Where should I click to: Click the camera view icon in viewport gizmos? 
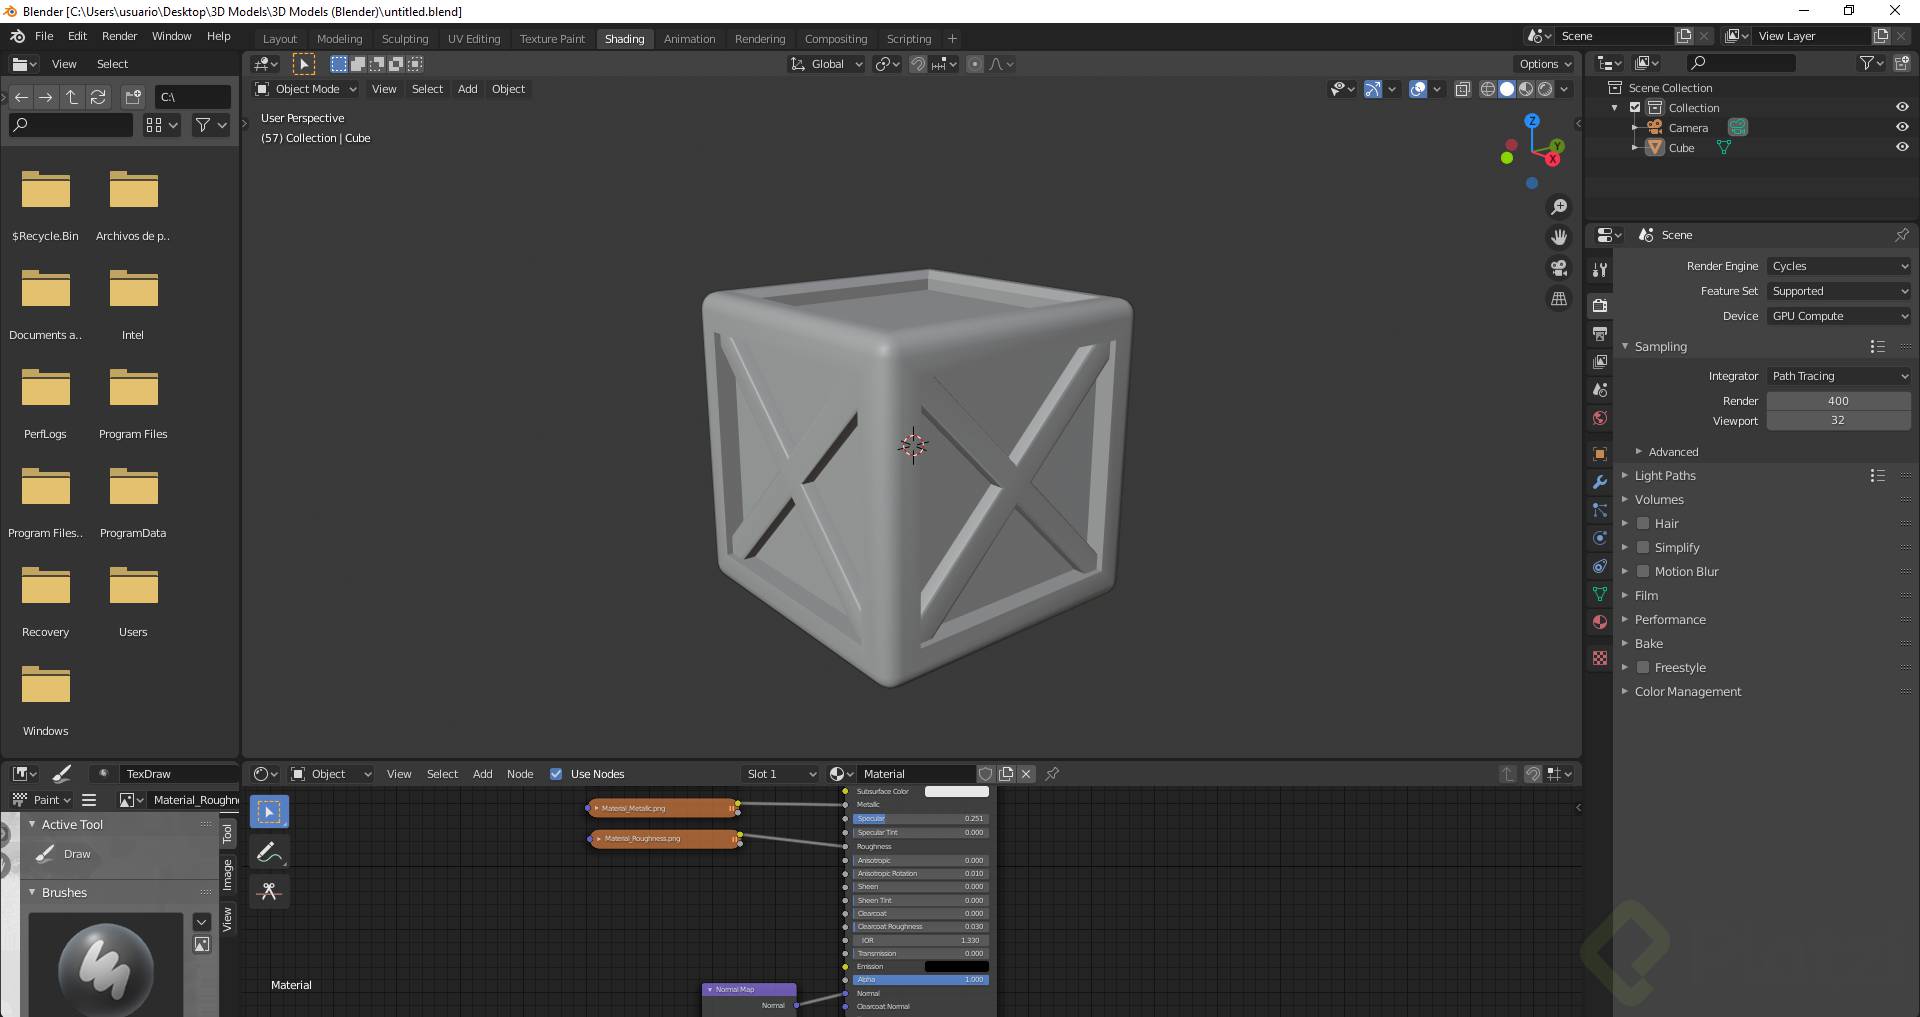pos(1557,268)
